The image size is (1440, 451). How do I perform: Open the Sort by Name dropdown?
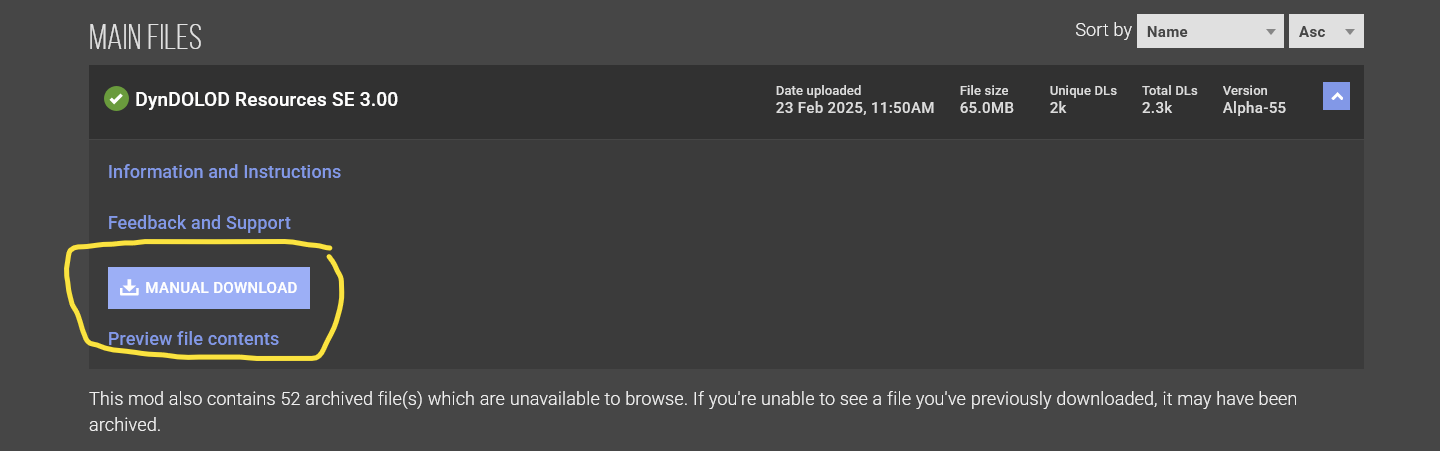[1209, 31]
